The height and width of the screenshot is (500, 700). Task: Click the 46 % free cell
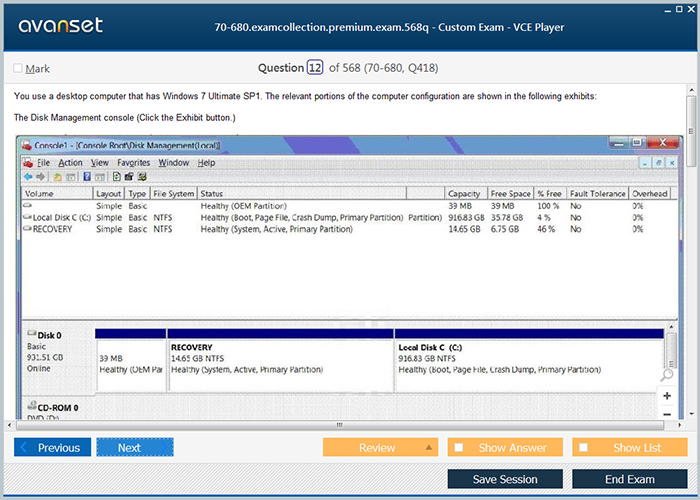(546, 229)
